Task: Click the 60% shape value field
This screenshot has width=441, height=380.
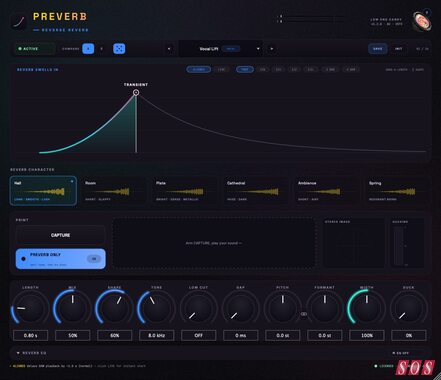Action: point(114,335)
